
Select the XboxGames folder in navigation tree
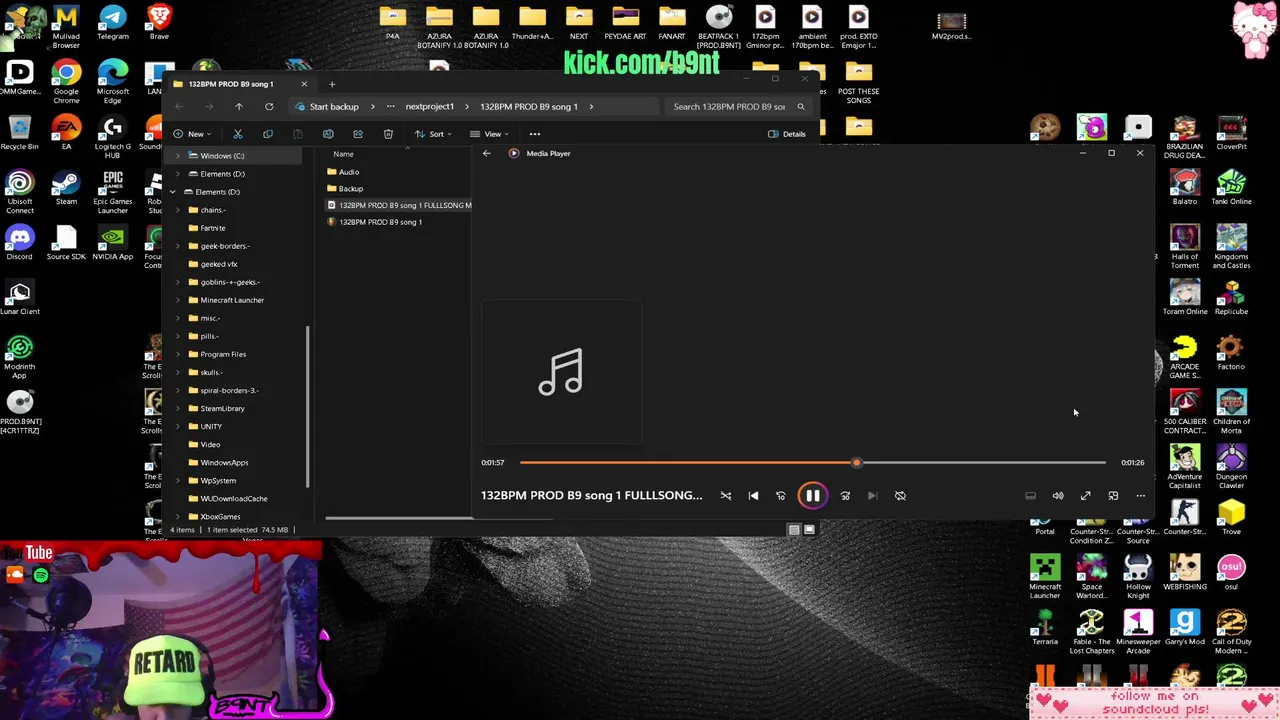tap(220, 517)
